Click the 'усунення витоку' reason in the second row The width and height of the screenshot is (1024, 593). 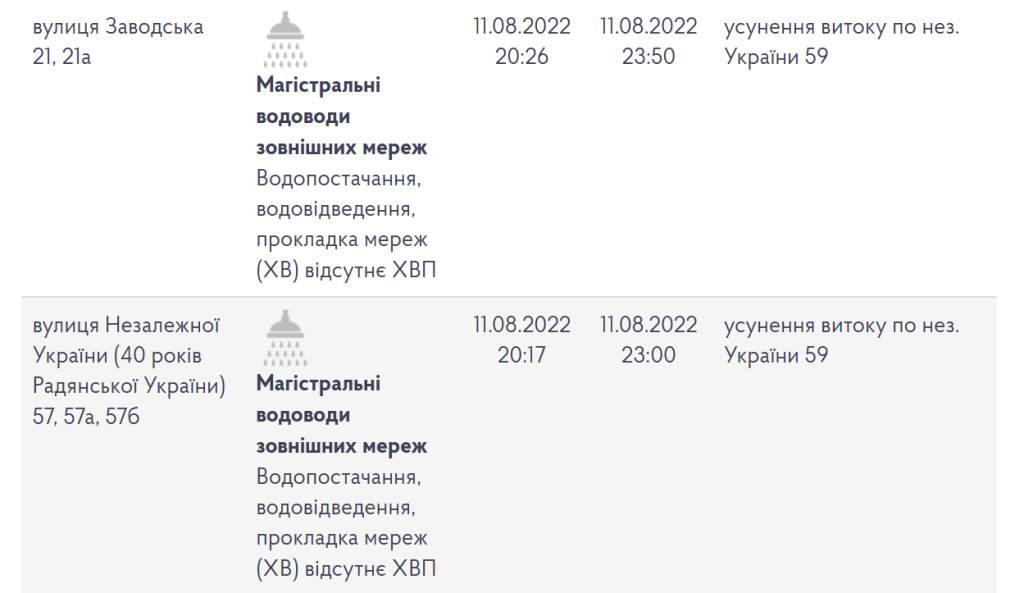(841, 325)
